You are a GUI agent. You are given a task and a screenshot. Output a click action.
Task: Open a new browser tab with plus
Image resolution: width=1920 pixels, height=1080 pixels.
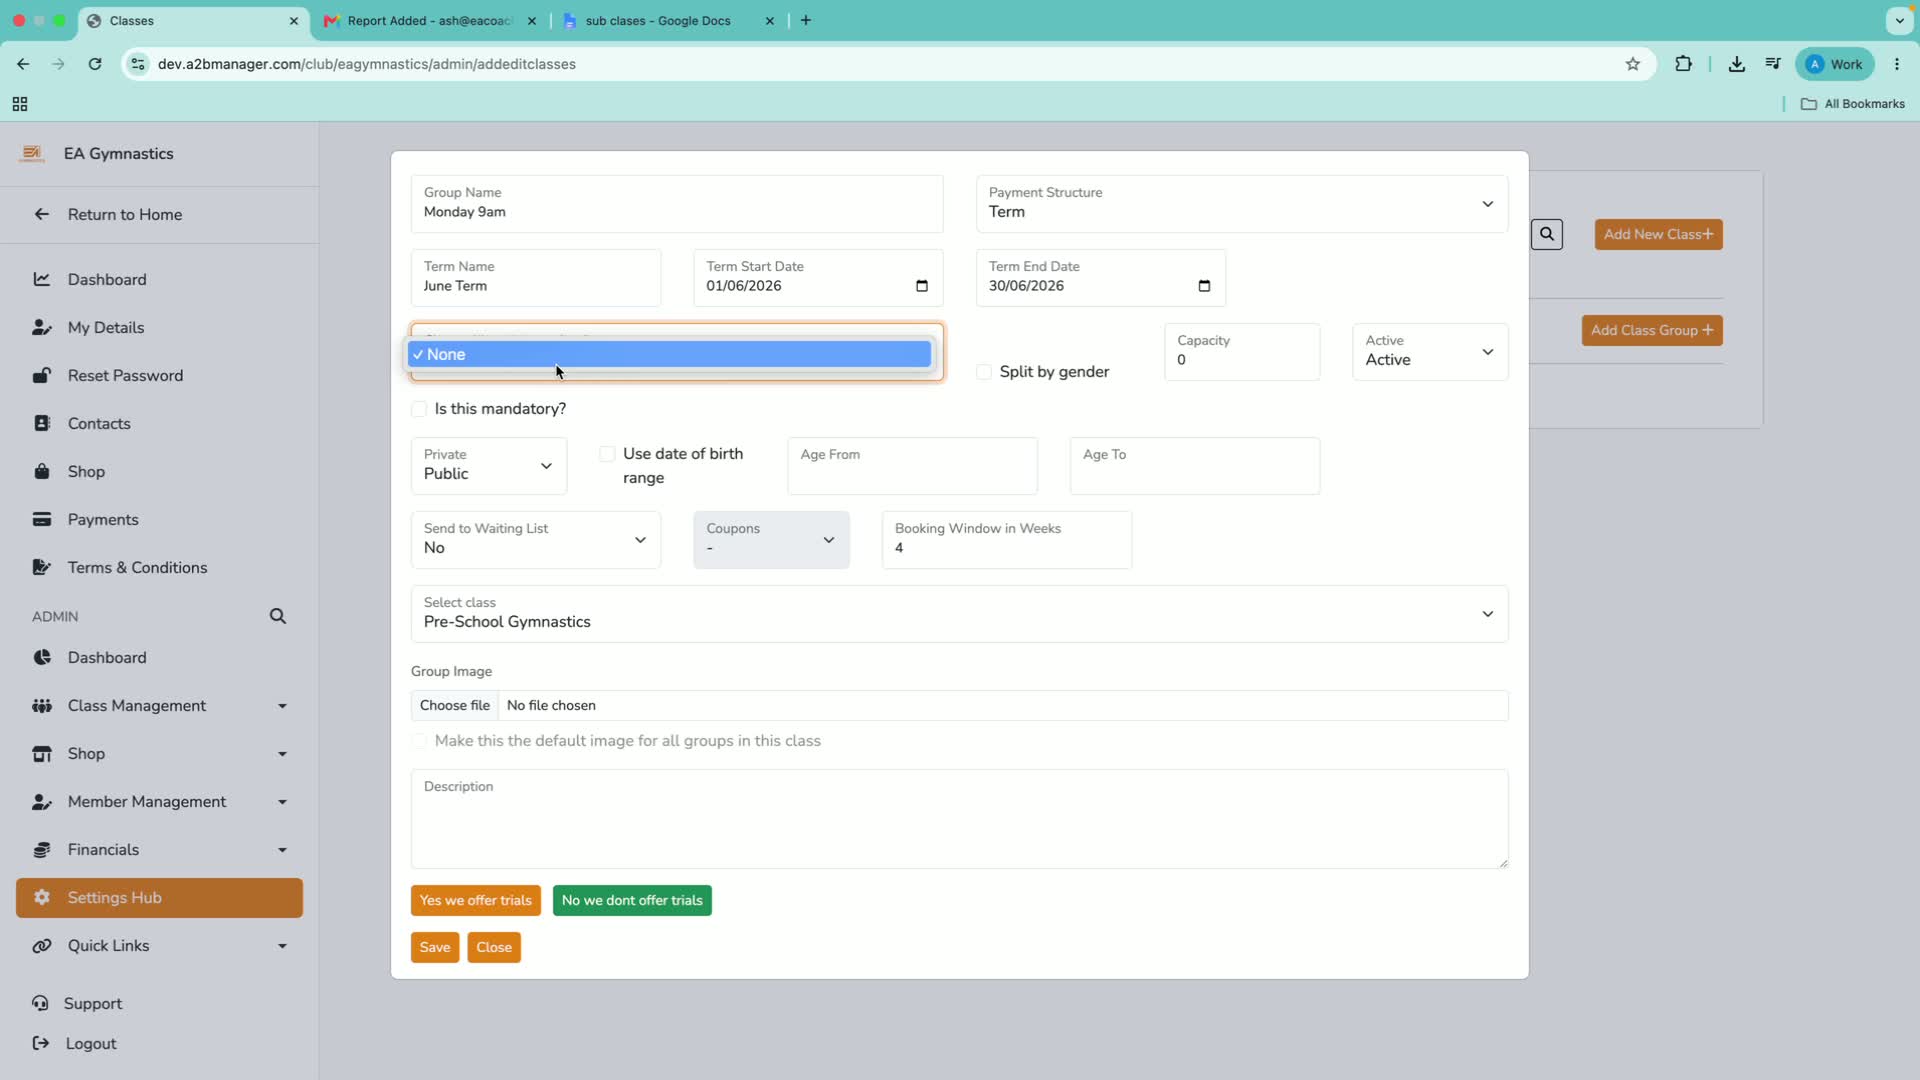tap(806, 21)
